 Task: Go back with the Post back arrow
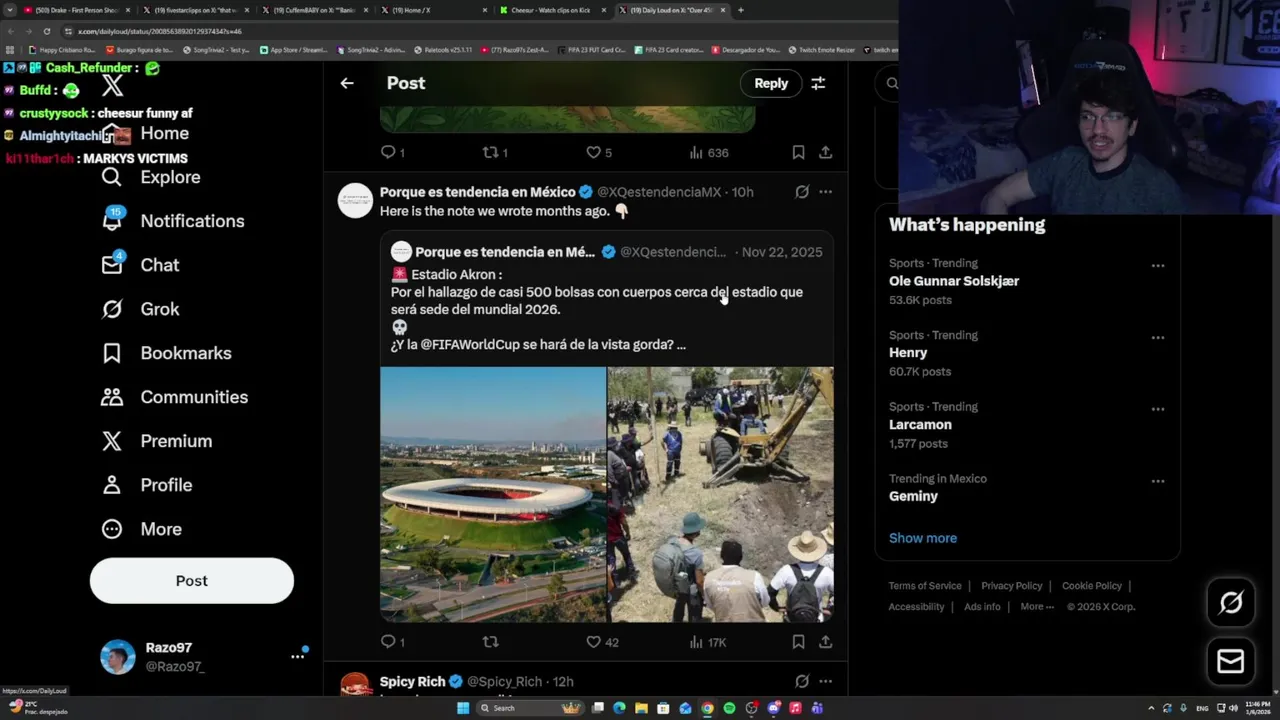347,83
